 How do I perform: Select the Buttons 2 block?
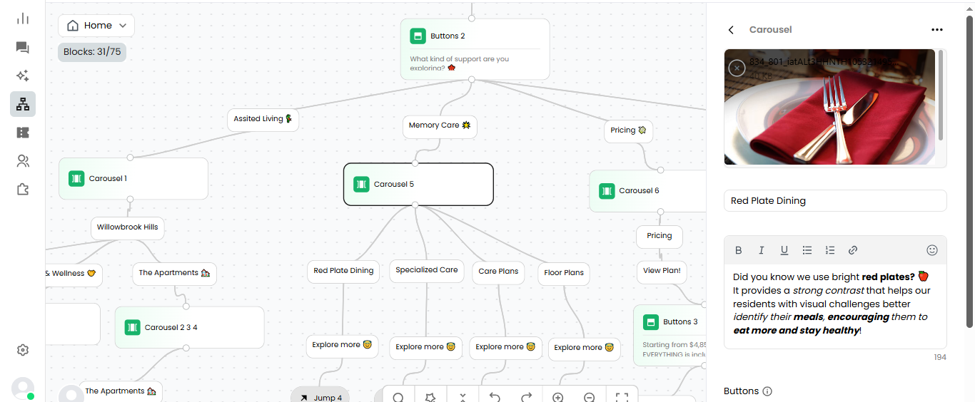point(475,49)
